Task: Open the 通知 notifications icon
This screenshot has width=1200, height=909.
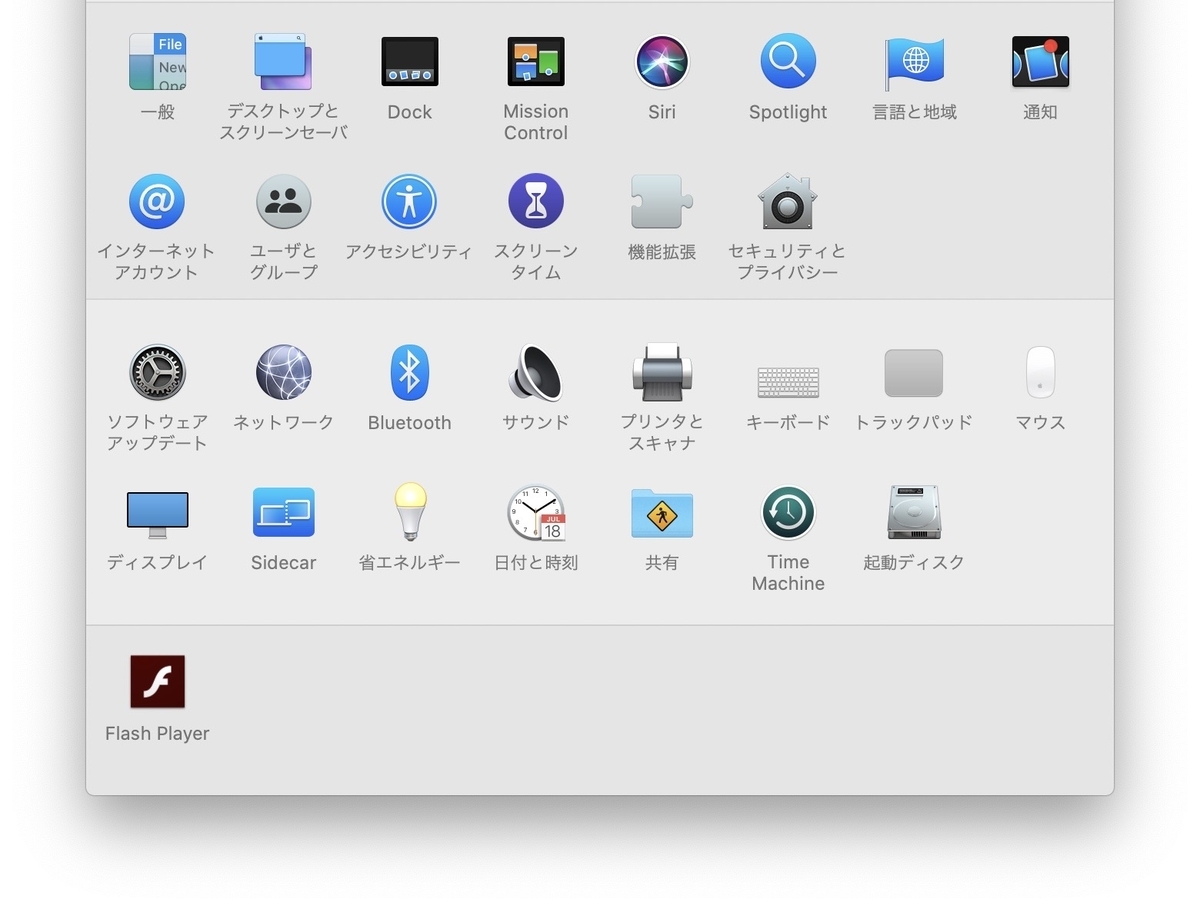Action: point(1040,62)
